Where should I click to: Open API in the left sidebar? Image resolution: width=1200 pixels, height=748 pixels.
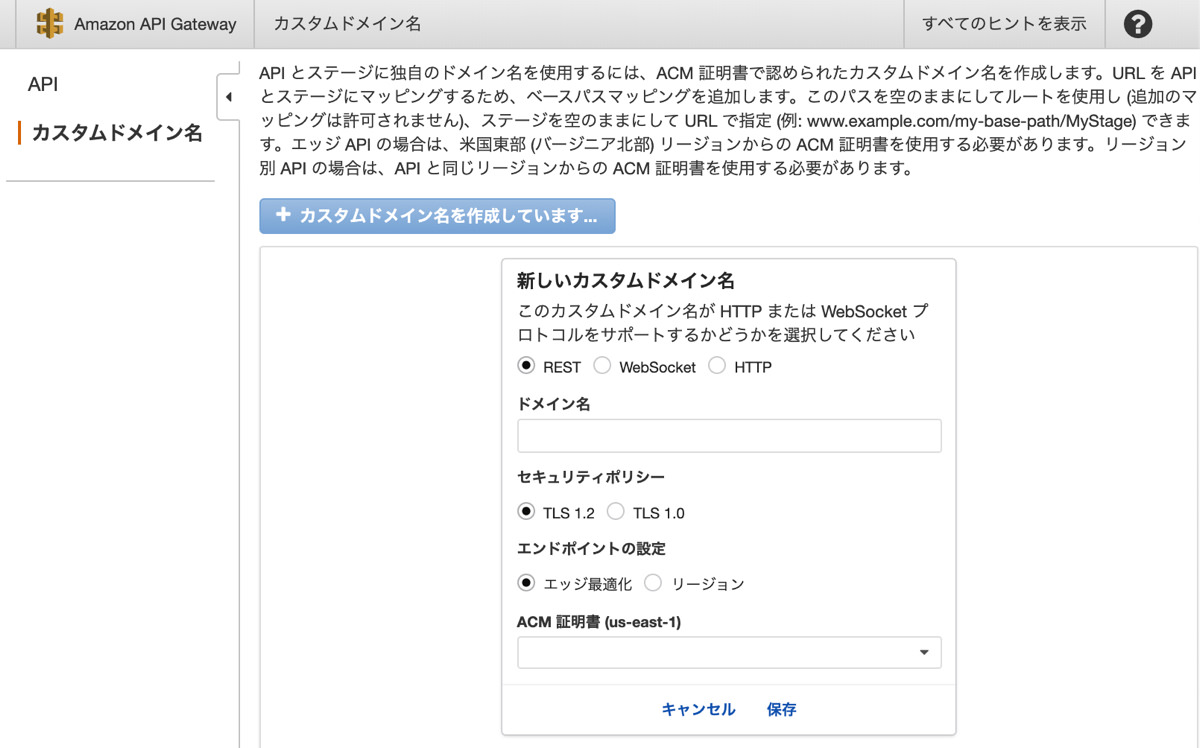coord(43,85)
